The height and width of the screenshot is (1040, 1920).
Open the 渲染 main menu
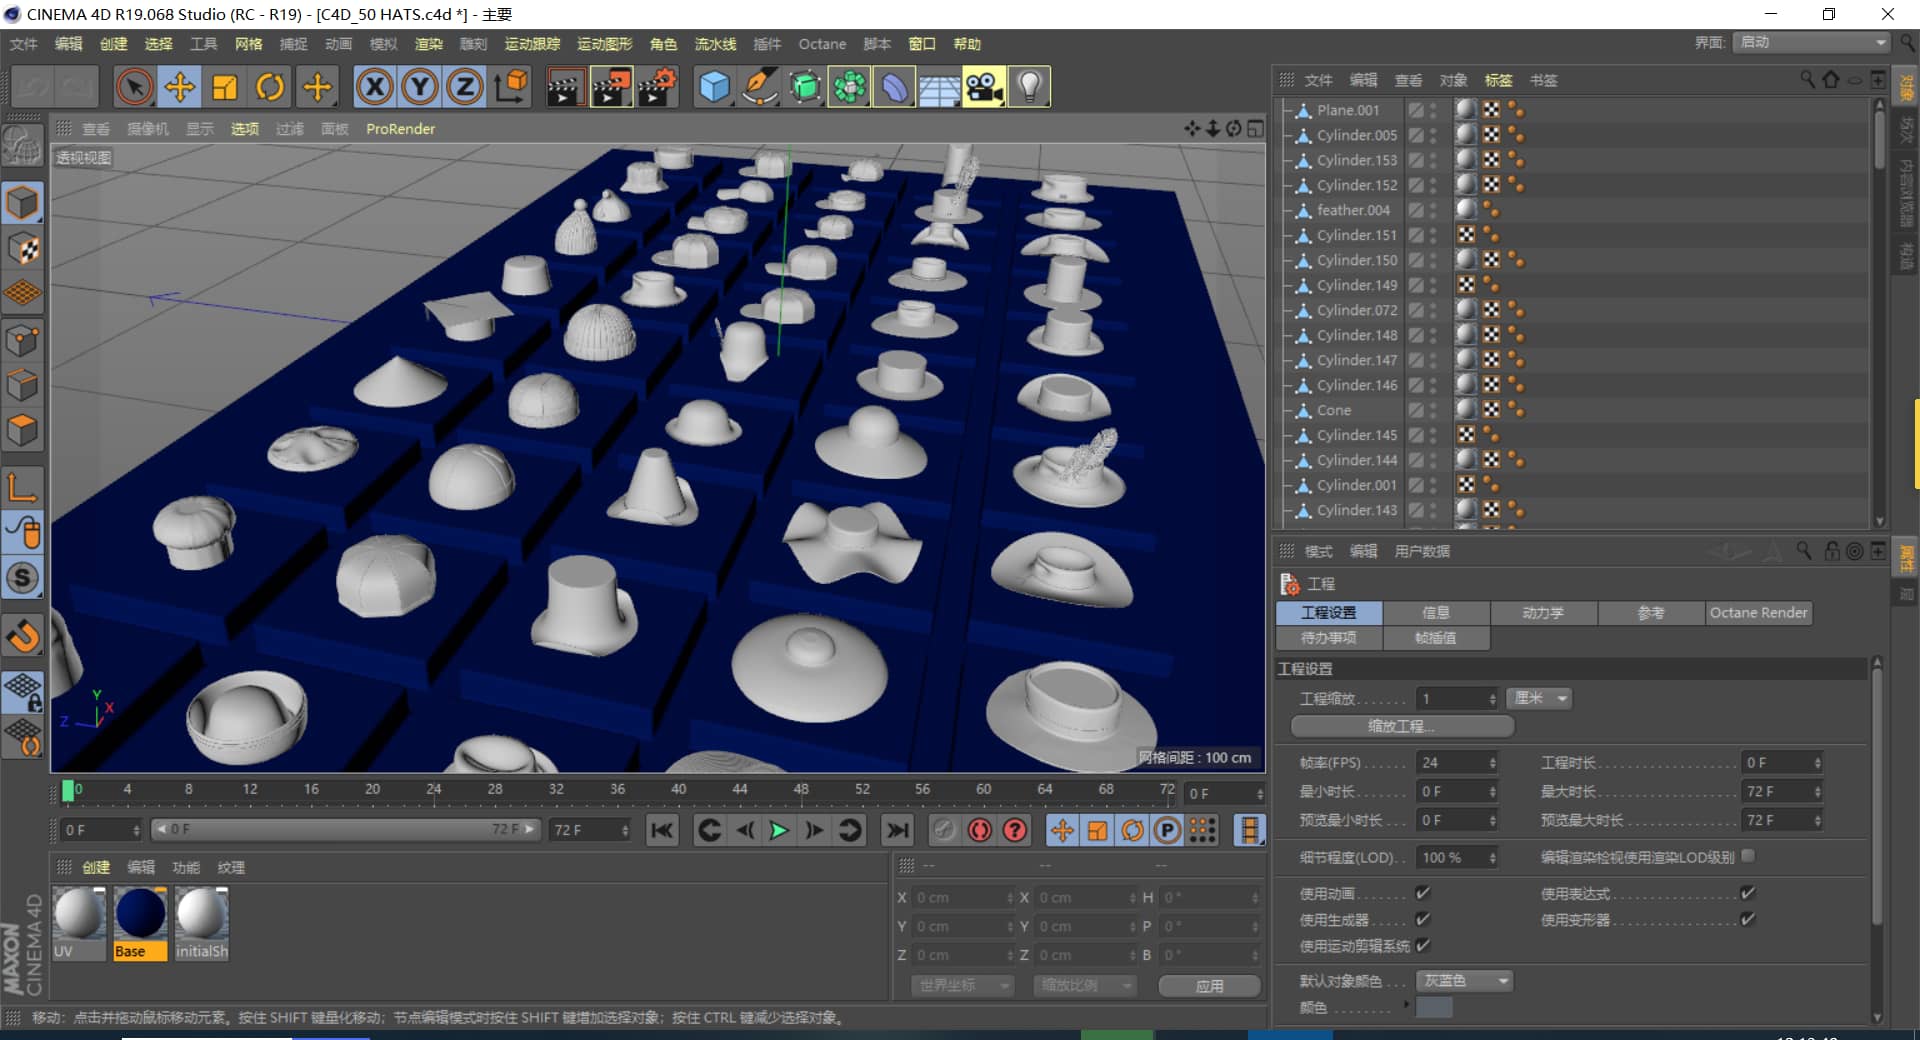pyautogui.click(x=429, y=44)
